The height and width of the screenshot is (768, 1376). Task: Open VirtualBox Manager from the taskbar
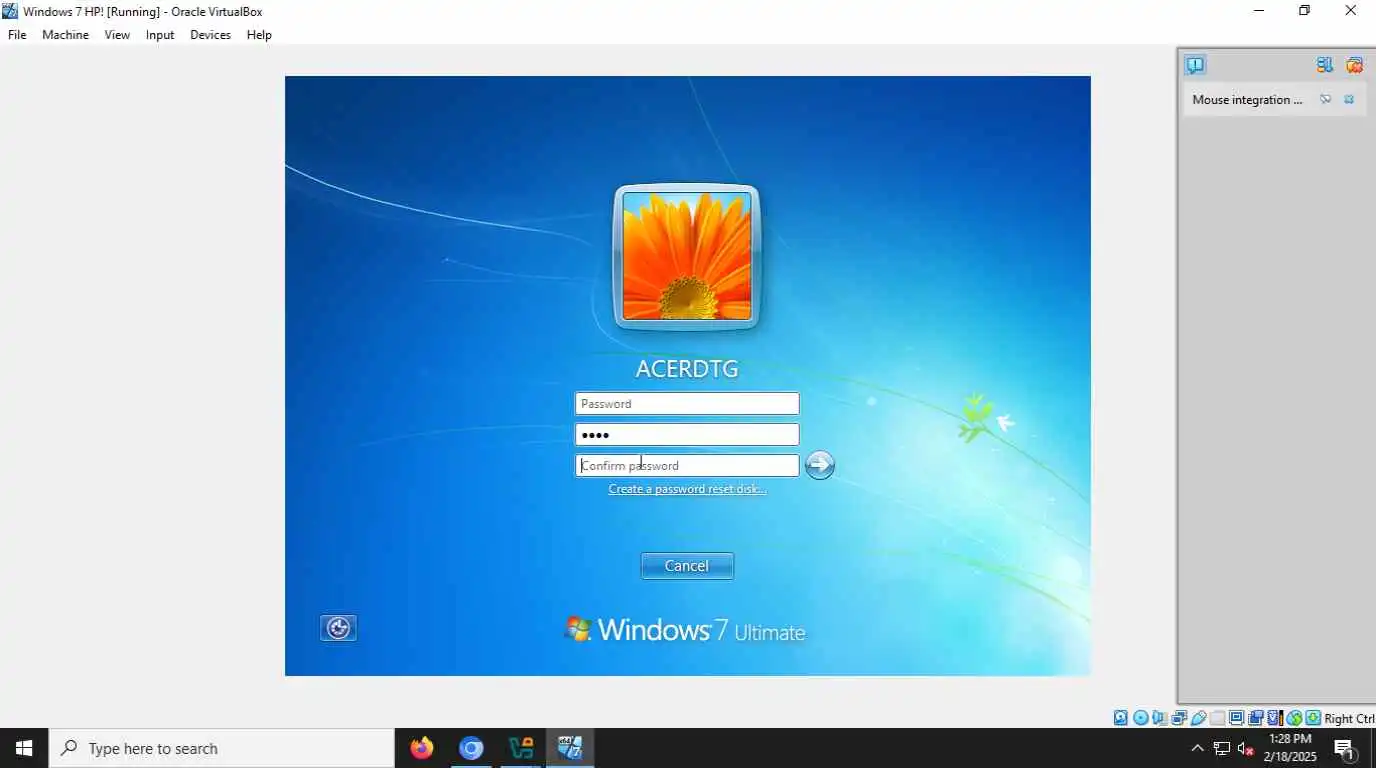coord(521,748)
